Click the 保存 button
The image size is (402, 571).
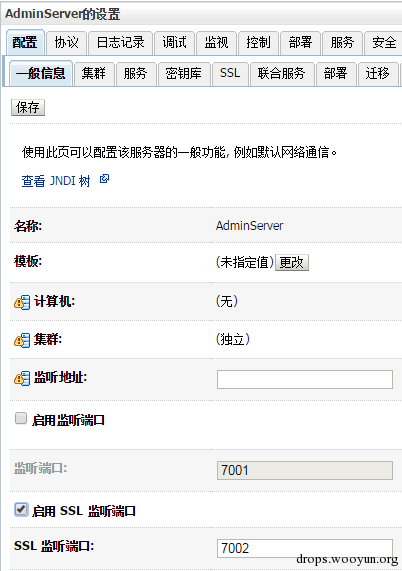28,107
